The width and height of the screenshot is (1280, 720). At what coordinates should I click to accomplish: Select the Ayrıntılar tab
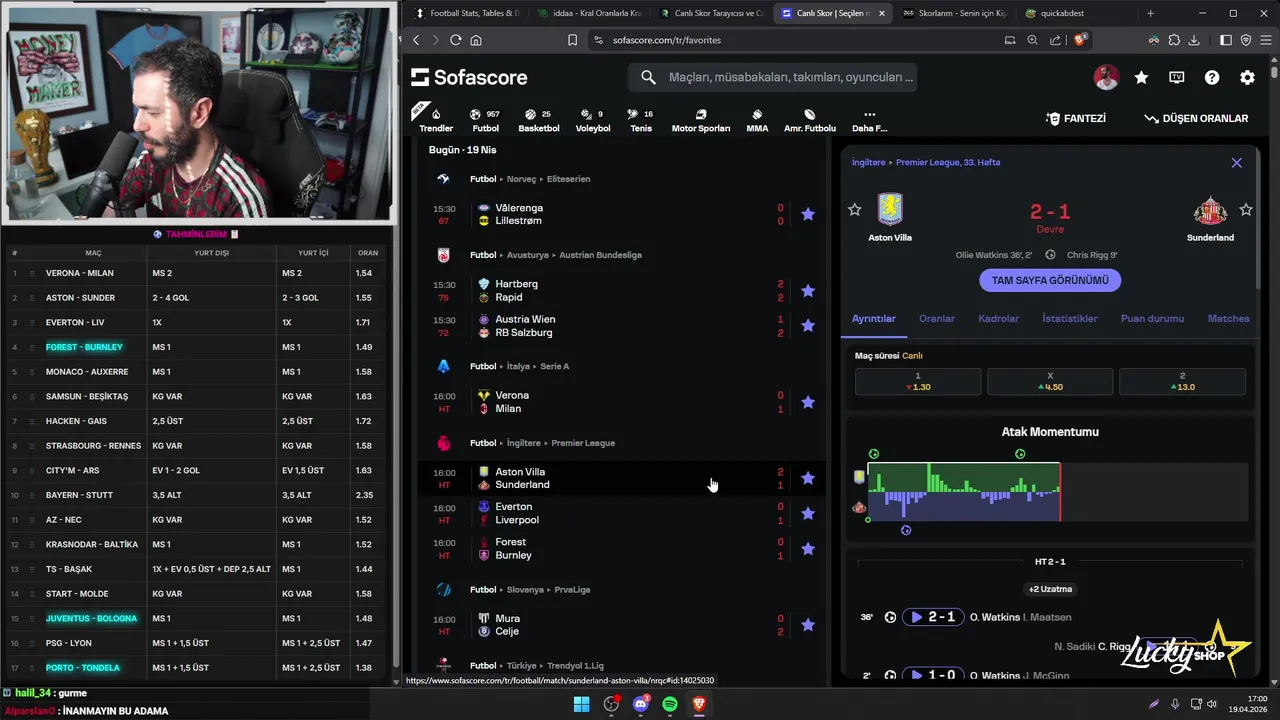[x=873, y=318]
